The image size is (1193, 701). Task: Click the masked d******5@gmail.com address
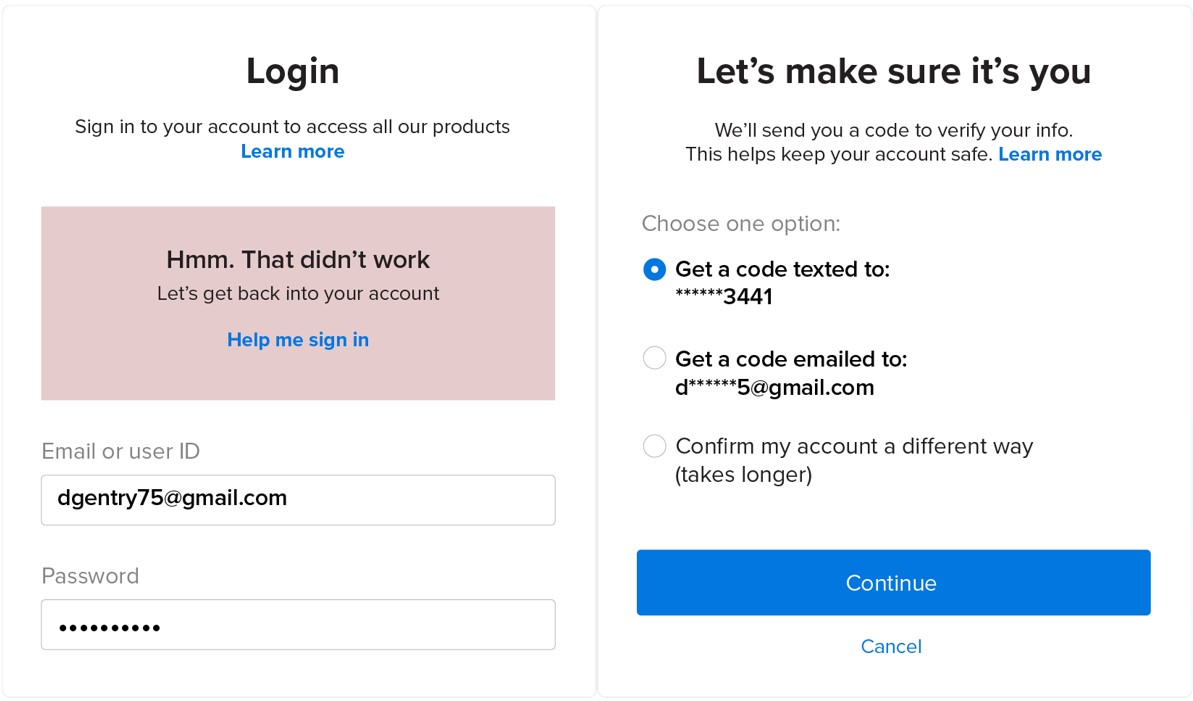click(x=775, y=387)
